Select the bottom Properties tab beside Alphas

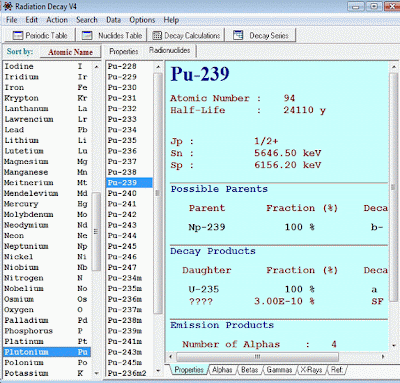point(189,370)
